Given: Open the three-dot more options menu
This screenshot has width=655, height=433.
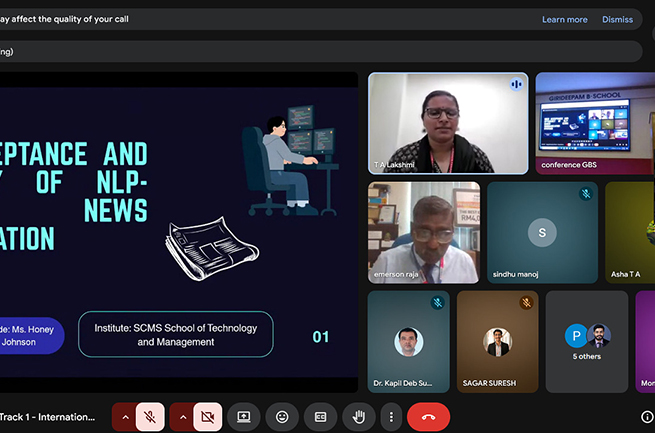Looking at the screenshot, I should point(391,416).
